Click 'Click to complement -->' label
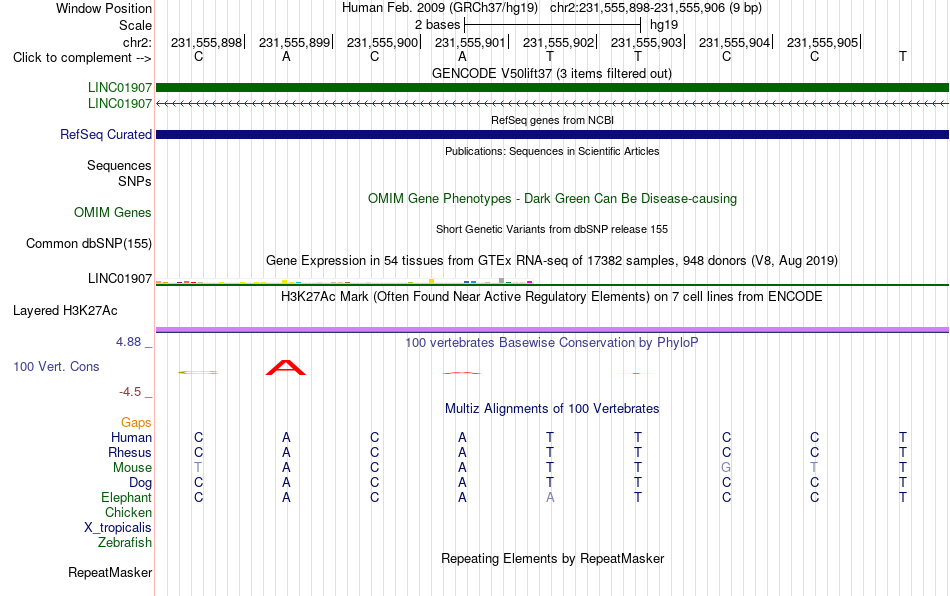950x596 pixels. (x=82, y=58)
